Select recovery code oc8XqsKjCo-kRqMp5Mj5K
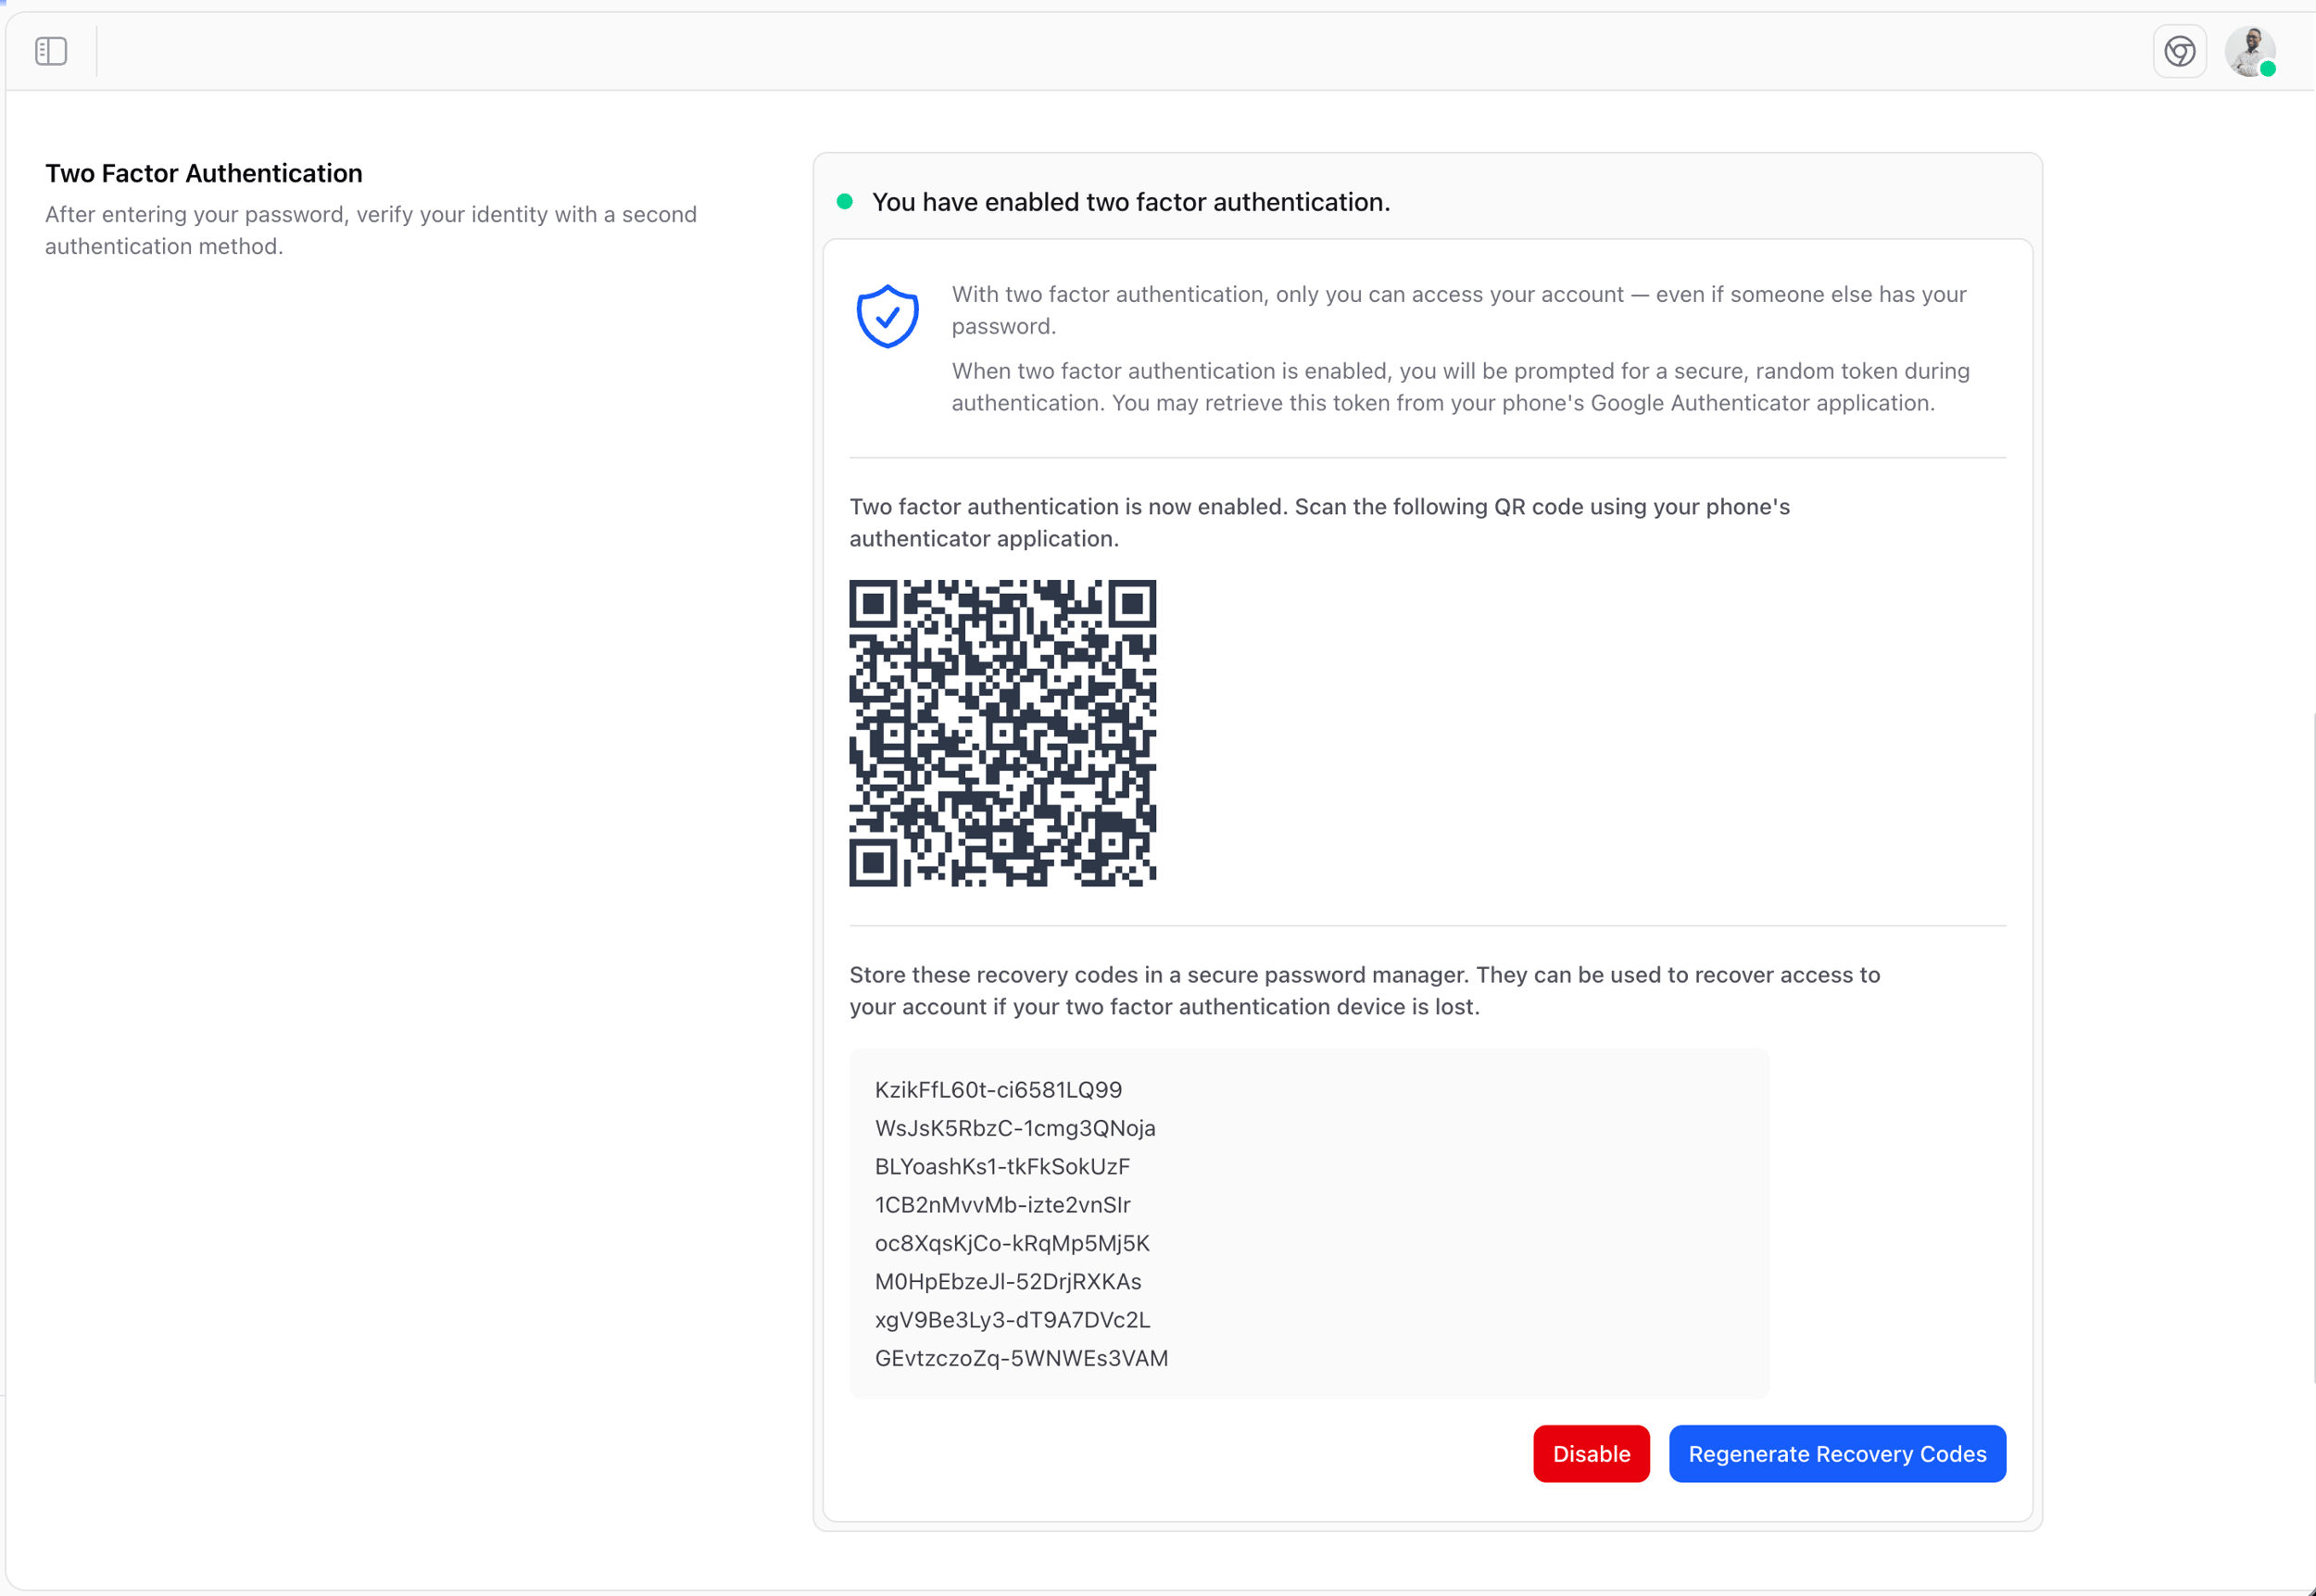 (1012, 1243)
